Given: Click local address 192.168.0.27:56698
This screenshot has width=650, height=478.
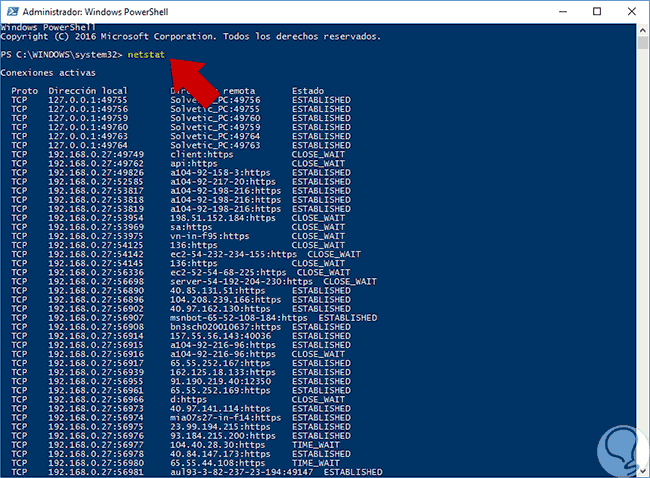Looking at the screenshot, I should [96, 282].
